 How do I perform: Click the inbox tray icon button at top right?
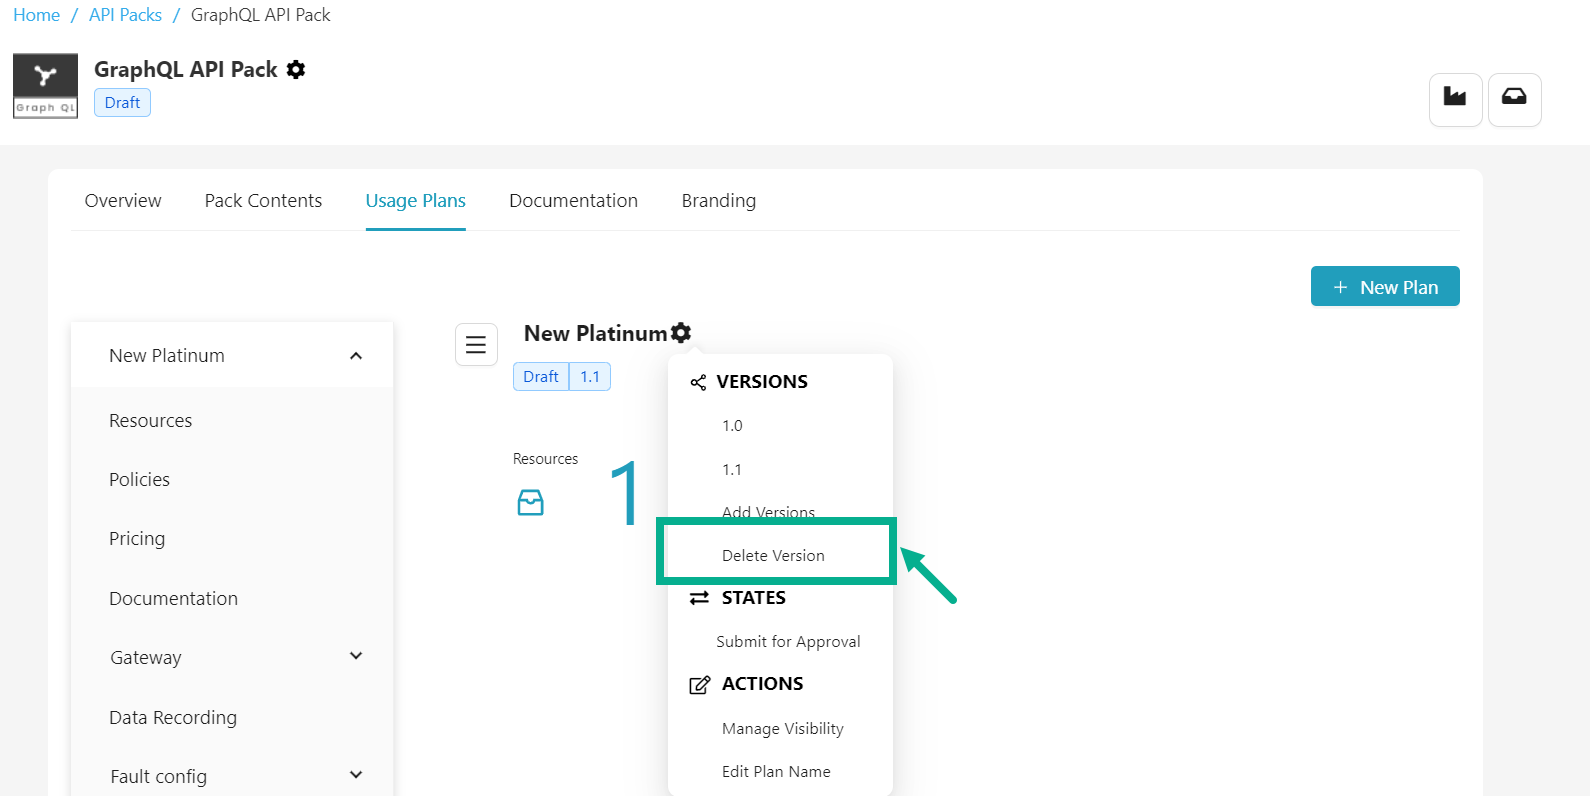pos(1514,99)
